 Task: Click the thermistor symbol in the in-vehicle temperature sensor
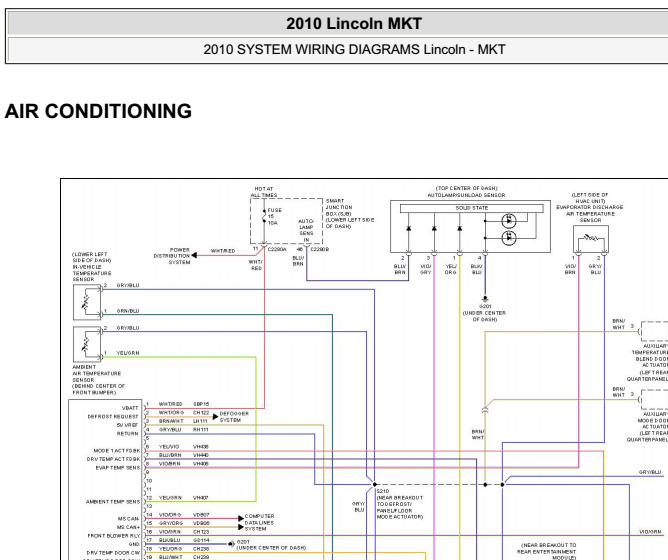(x=85, y=302)
